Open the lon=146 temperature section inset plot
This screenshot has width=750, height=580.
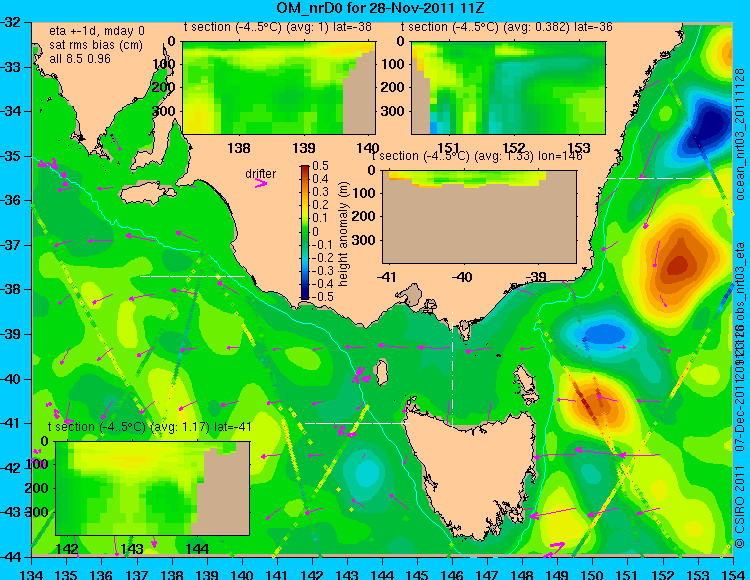(479, 217)
